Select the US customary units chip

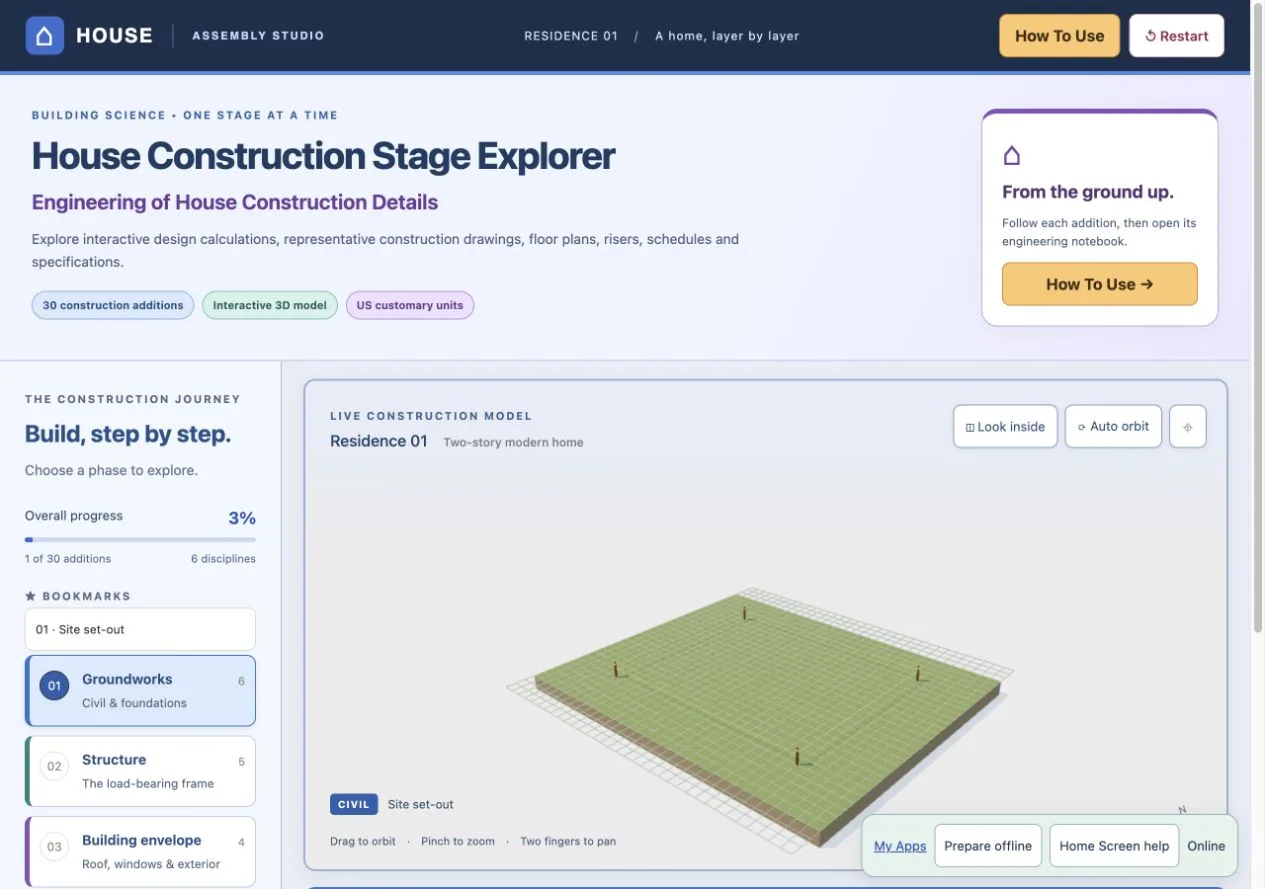(410, 305)
